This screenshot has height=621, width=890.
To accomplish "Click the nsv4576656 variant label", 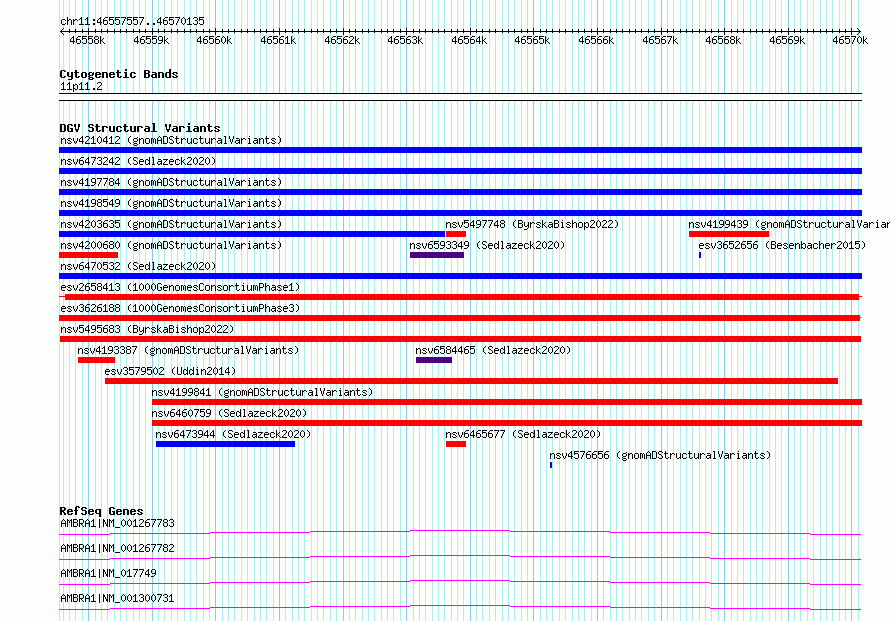I will (x=660, y=455).
